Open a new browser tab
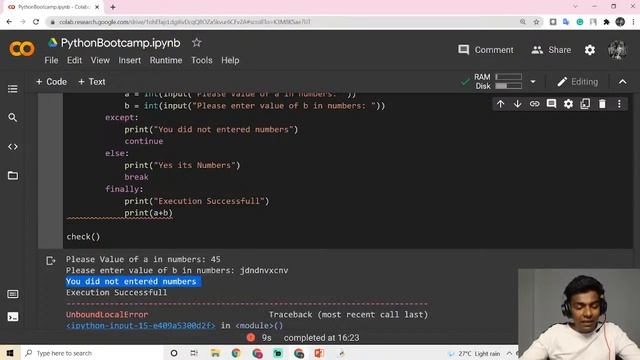Viewport: 640px width, 360px height. click(x=113, y=7)
